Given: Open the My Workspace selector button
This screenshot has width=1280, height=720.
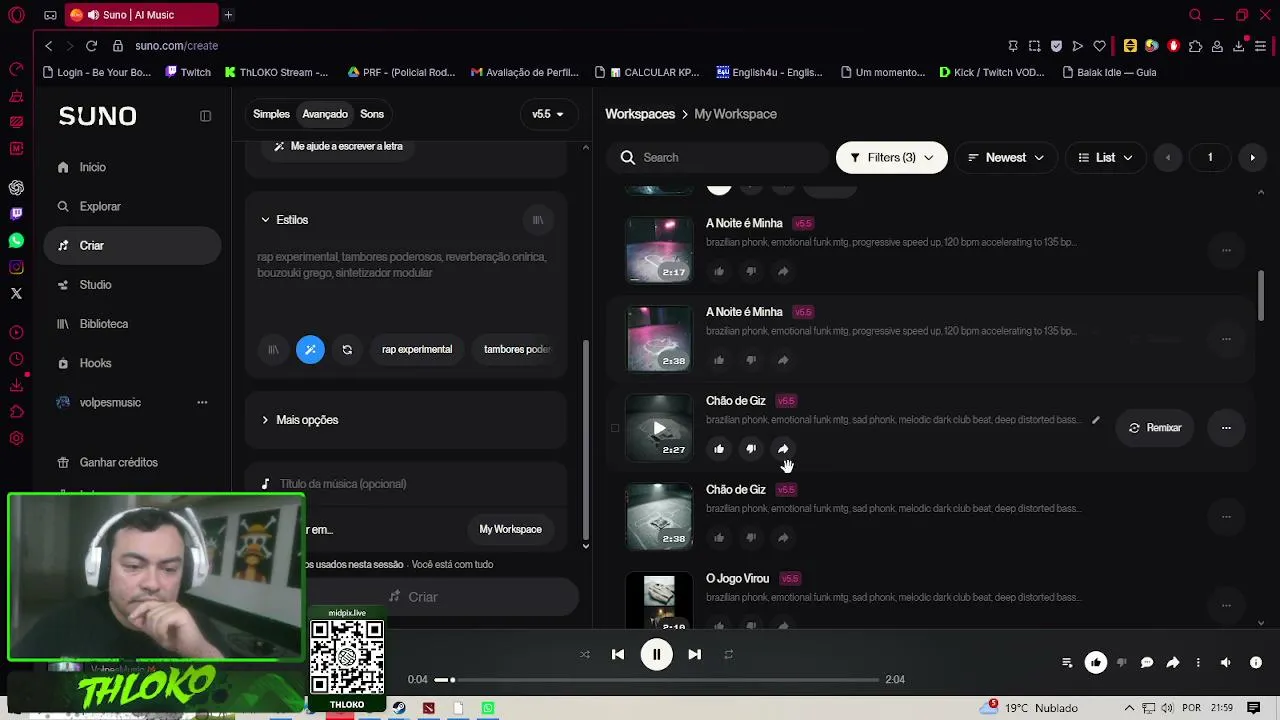Looking at the screenshot, I should tap(510, 530).
